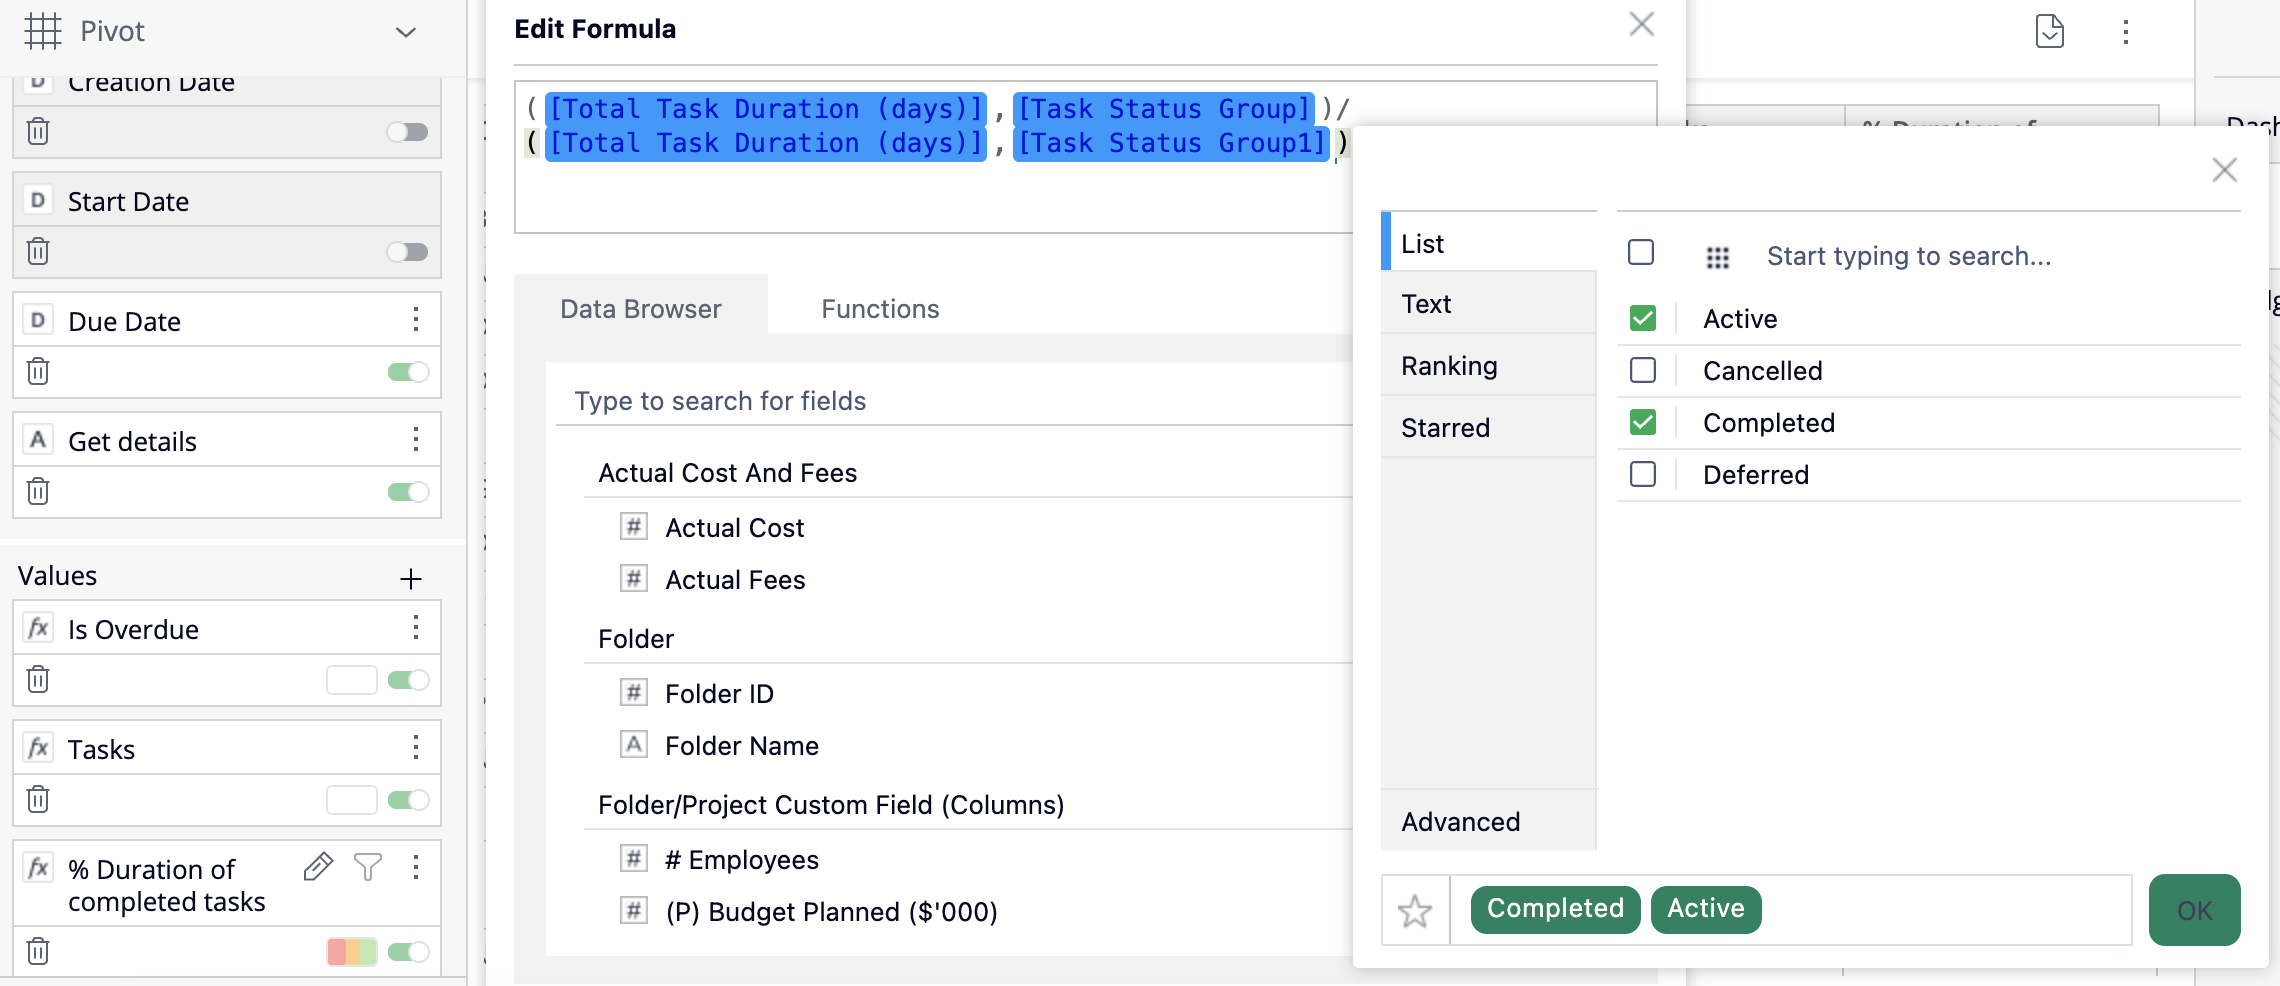Switch to the Functions tab

[880, 309]
